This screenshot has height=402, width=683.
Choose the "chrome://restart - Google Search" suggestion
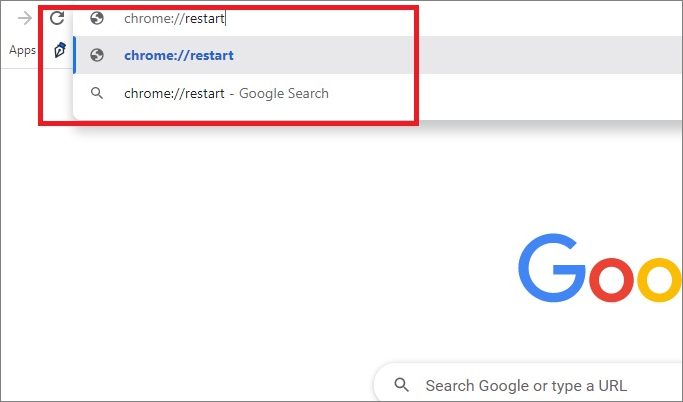pyautogui.click(x=226, y=93)
